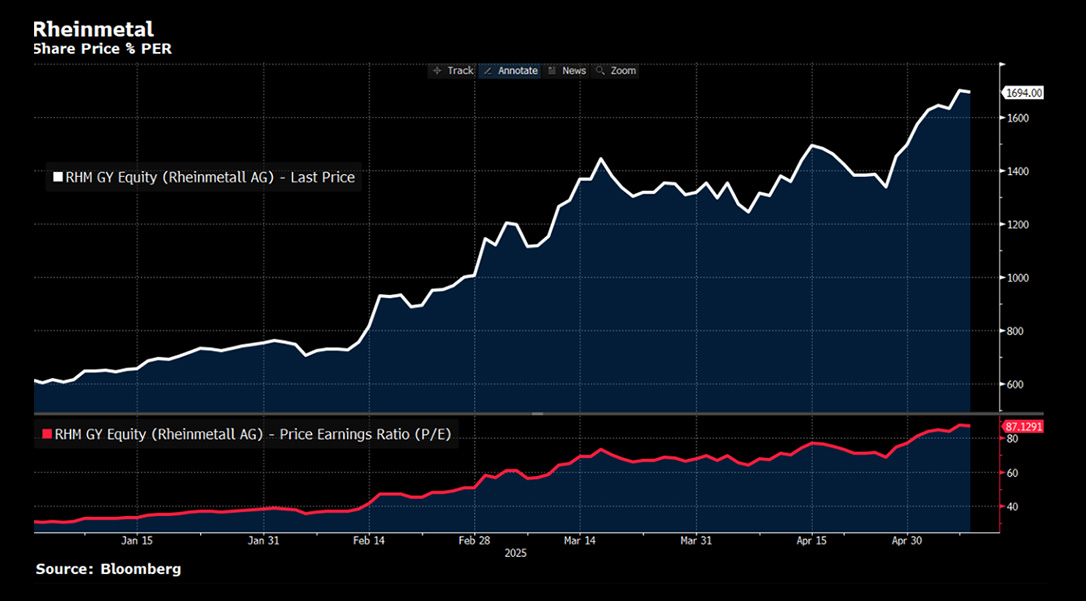1086x601 pixels.
Task: Click the 1200 price axis label
Action: pyautogui.click(x=1017, y=225)
